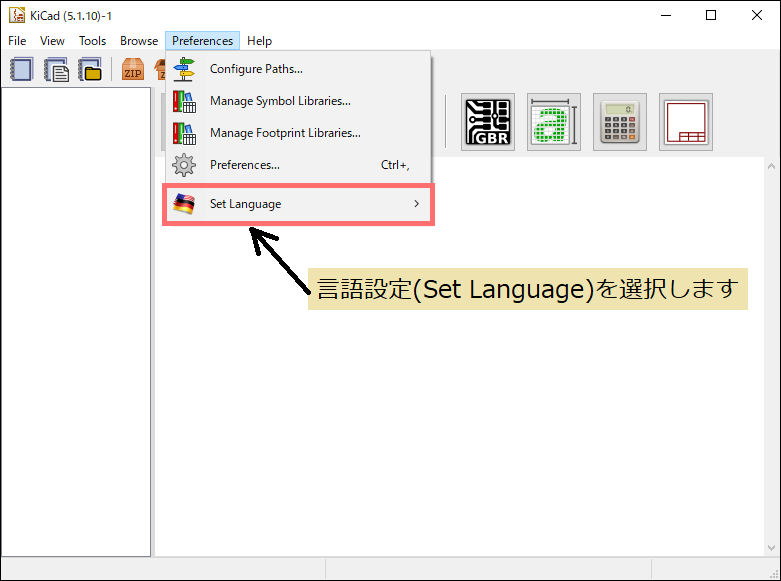Open the Tools menu
Screen dimensions: 781x581
[x=93, y=41]
